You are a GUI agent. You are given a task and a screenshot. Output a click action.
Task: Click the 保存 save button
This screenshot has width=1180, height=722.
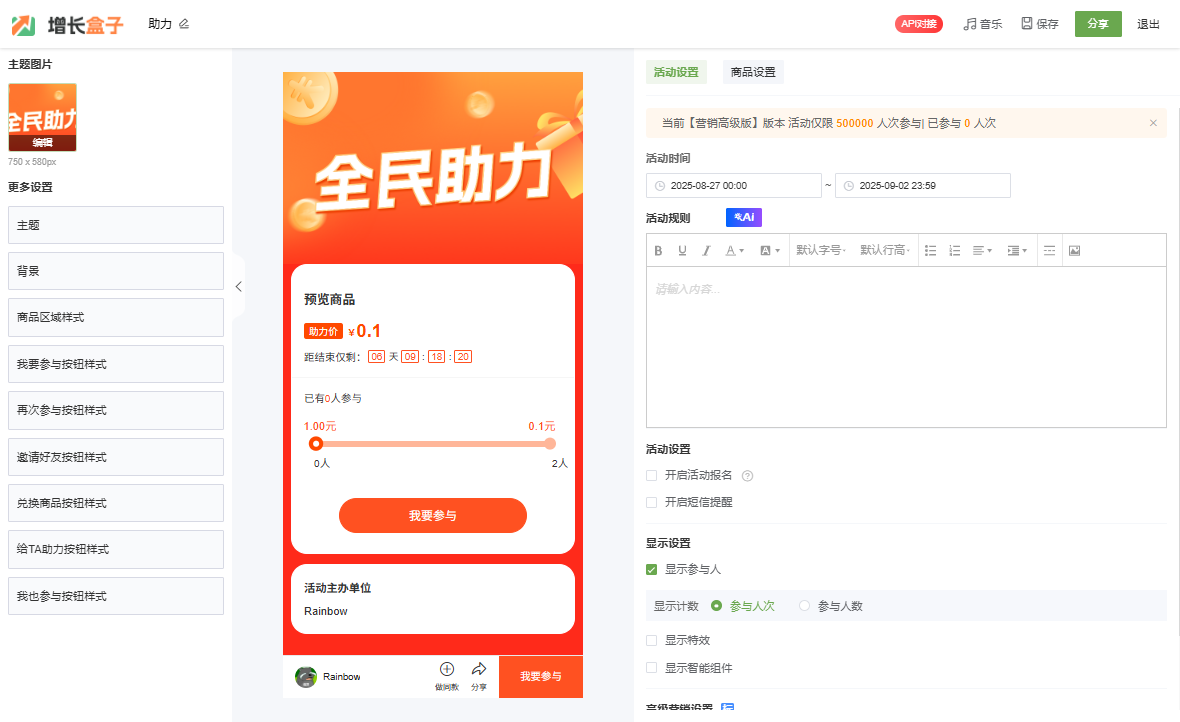(1039, 24)
